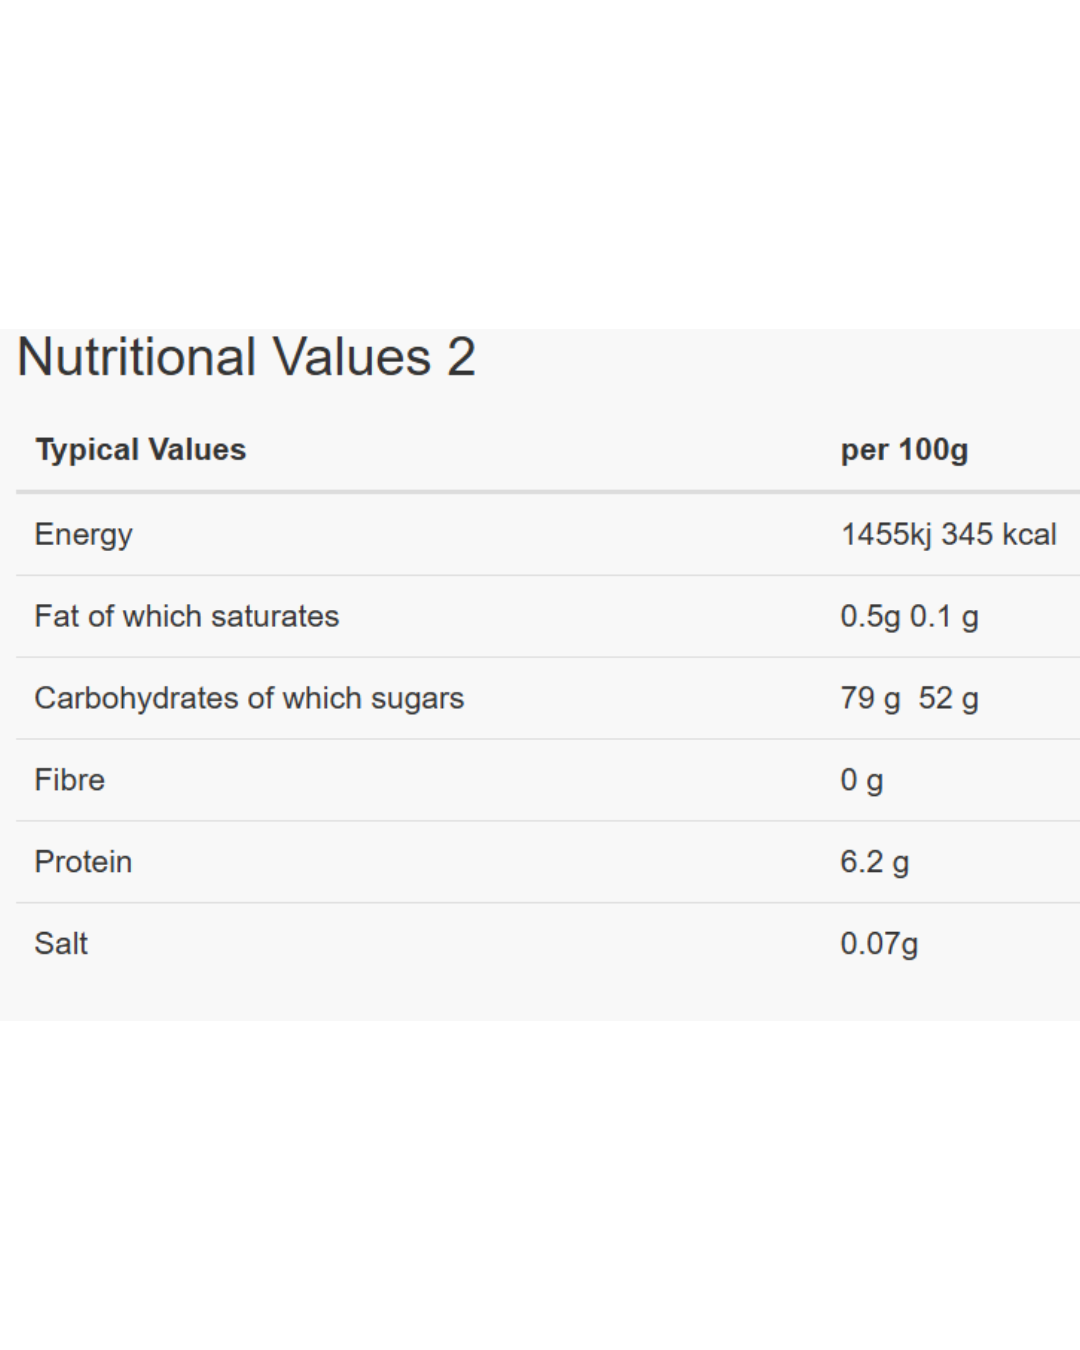Select the "79 g" carbohydrates value

tap(870, 698)
